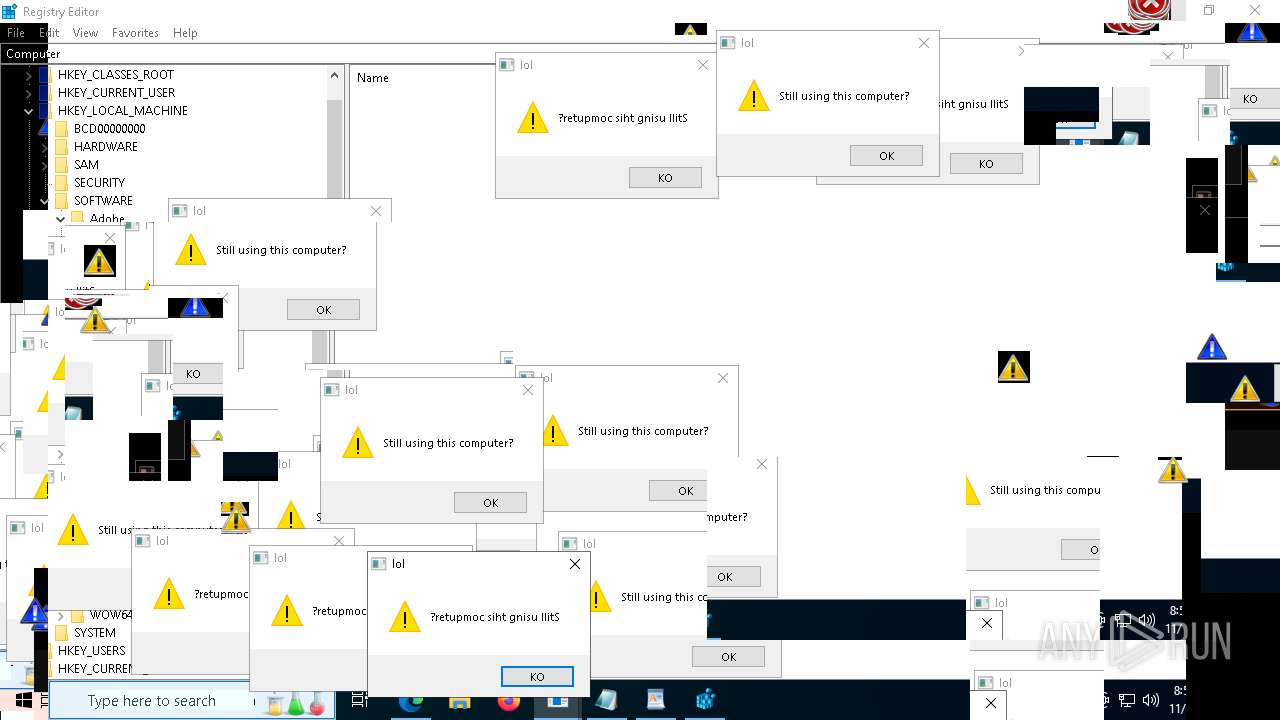Open the View menu in Registry Editor

tap(85, 33)
